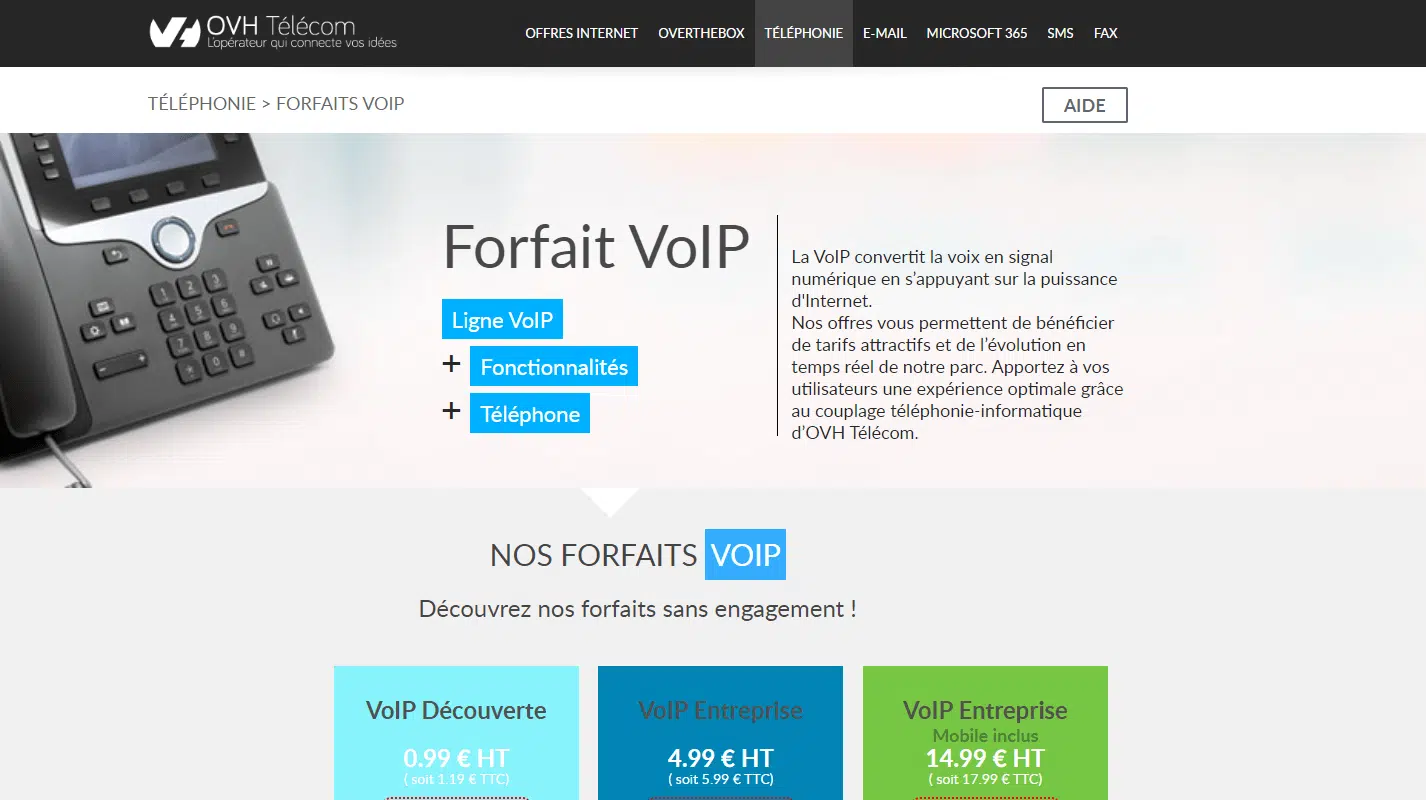Viewport: 1426px width, 800px height.
Task: Go to the E-mail section
Action: click(x=885, y=33)
